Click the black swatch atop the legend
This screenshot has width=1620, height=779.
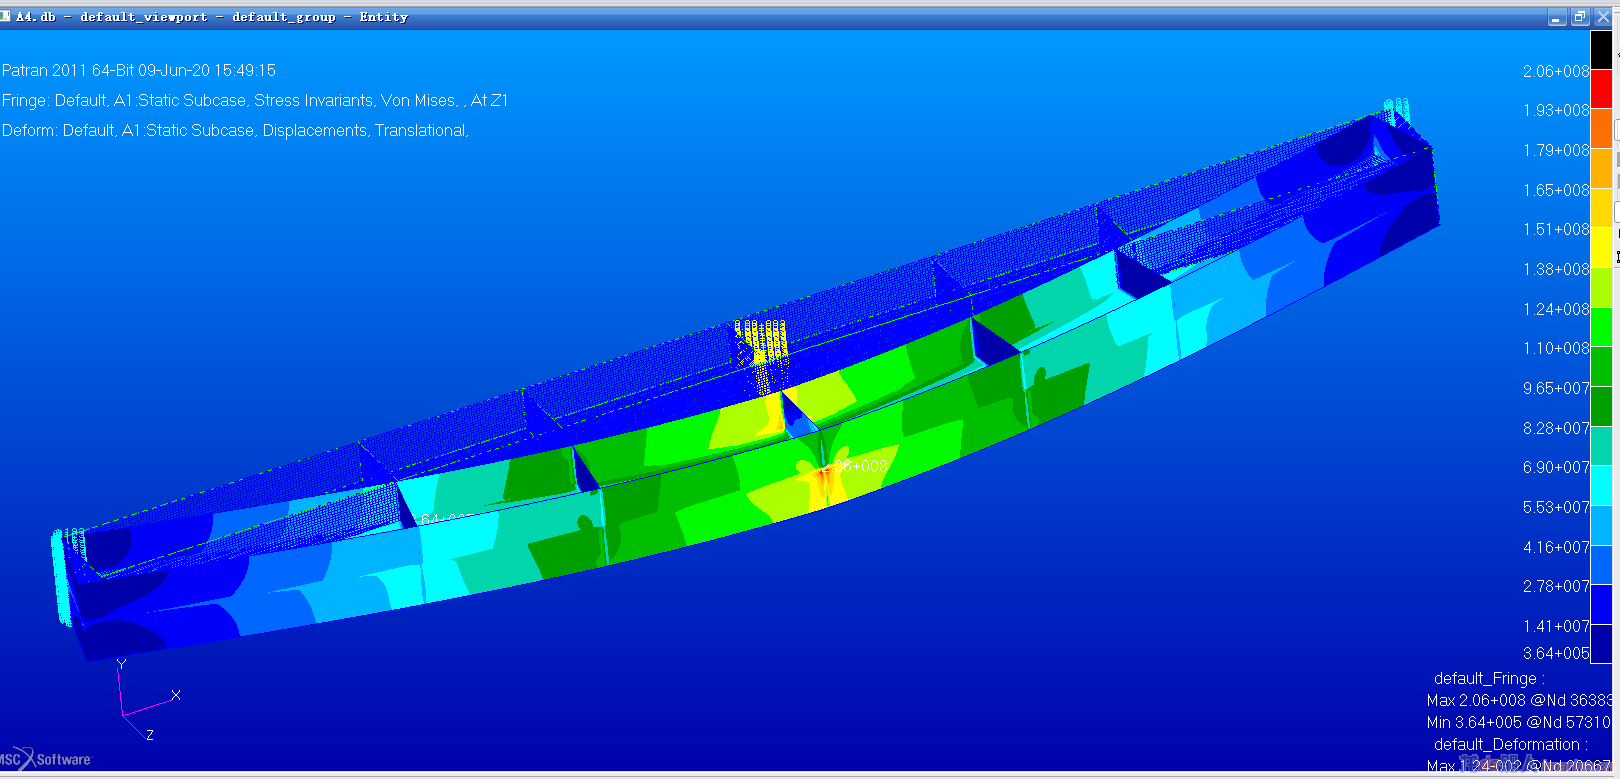[x=1601, y=50]
